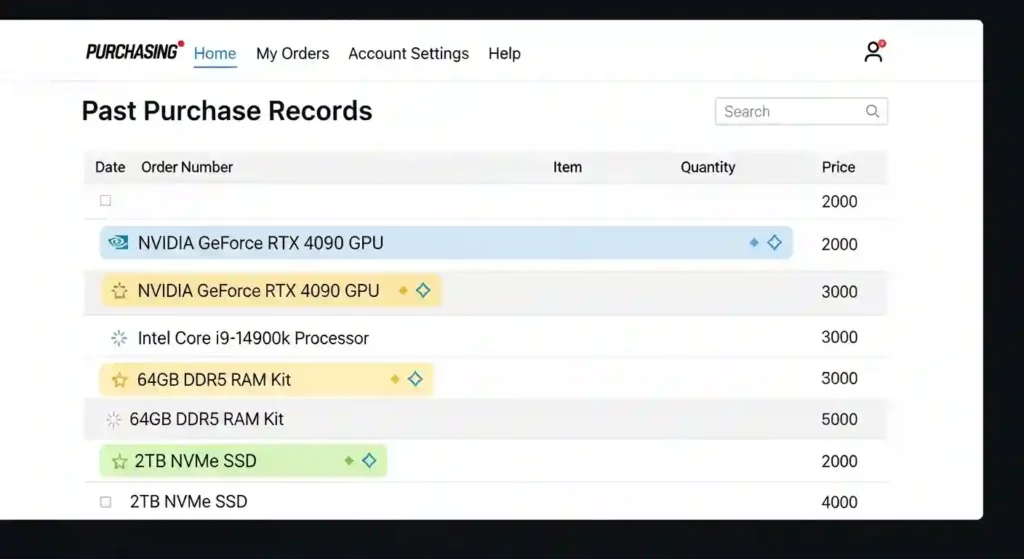Click the small filled diamond in the highlighted 64GB DDR5 row

394,379
